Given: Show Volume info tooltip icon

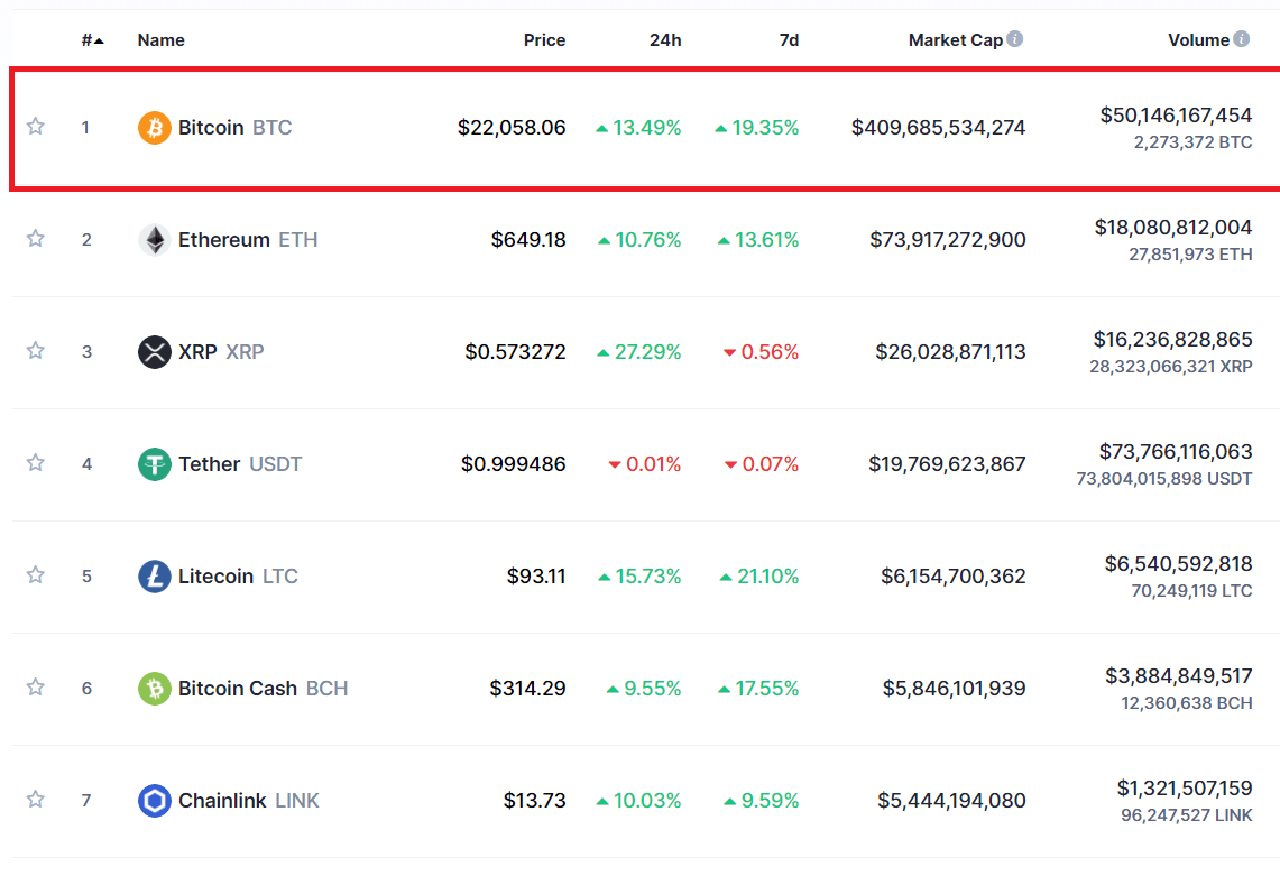Looking at the screenshot, I should (x=1241, y=39).
